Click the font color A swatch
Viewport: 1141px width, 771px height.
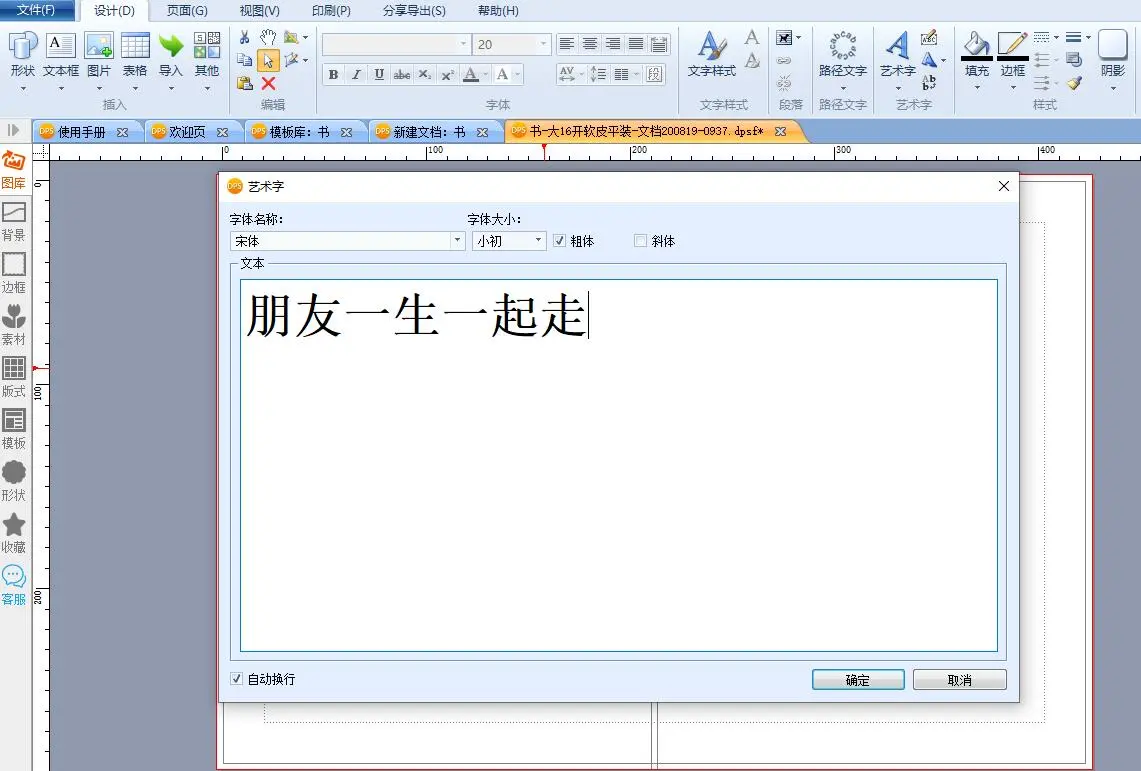(471, 74)
